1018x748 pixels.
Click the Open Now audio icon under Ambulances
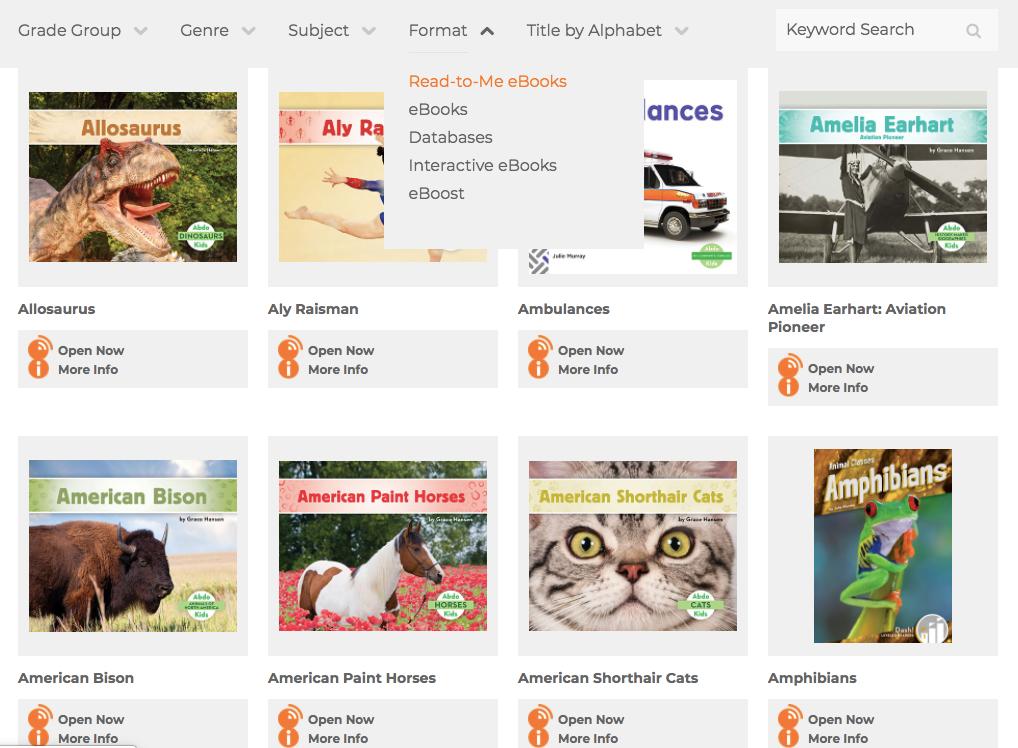pyautogui.click(x=539, y=349)
